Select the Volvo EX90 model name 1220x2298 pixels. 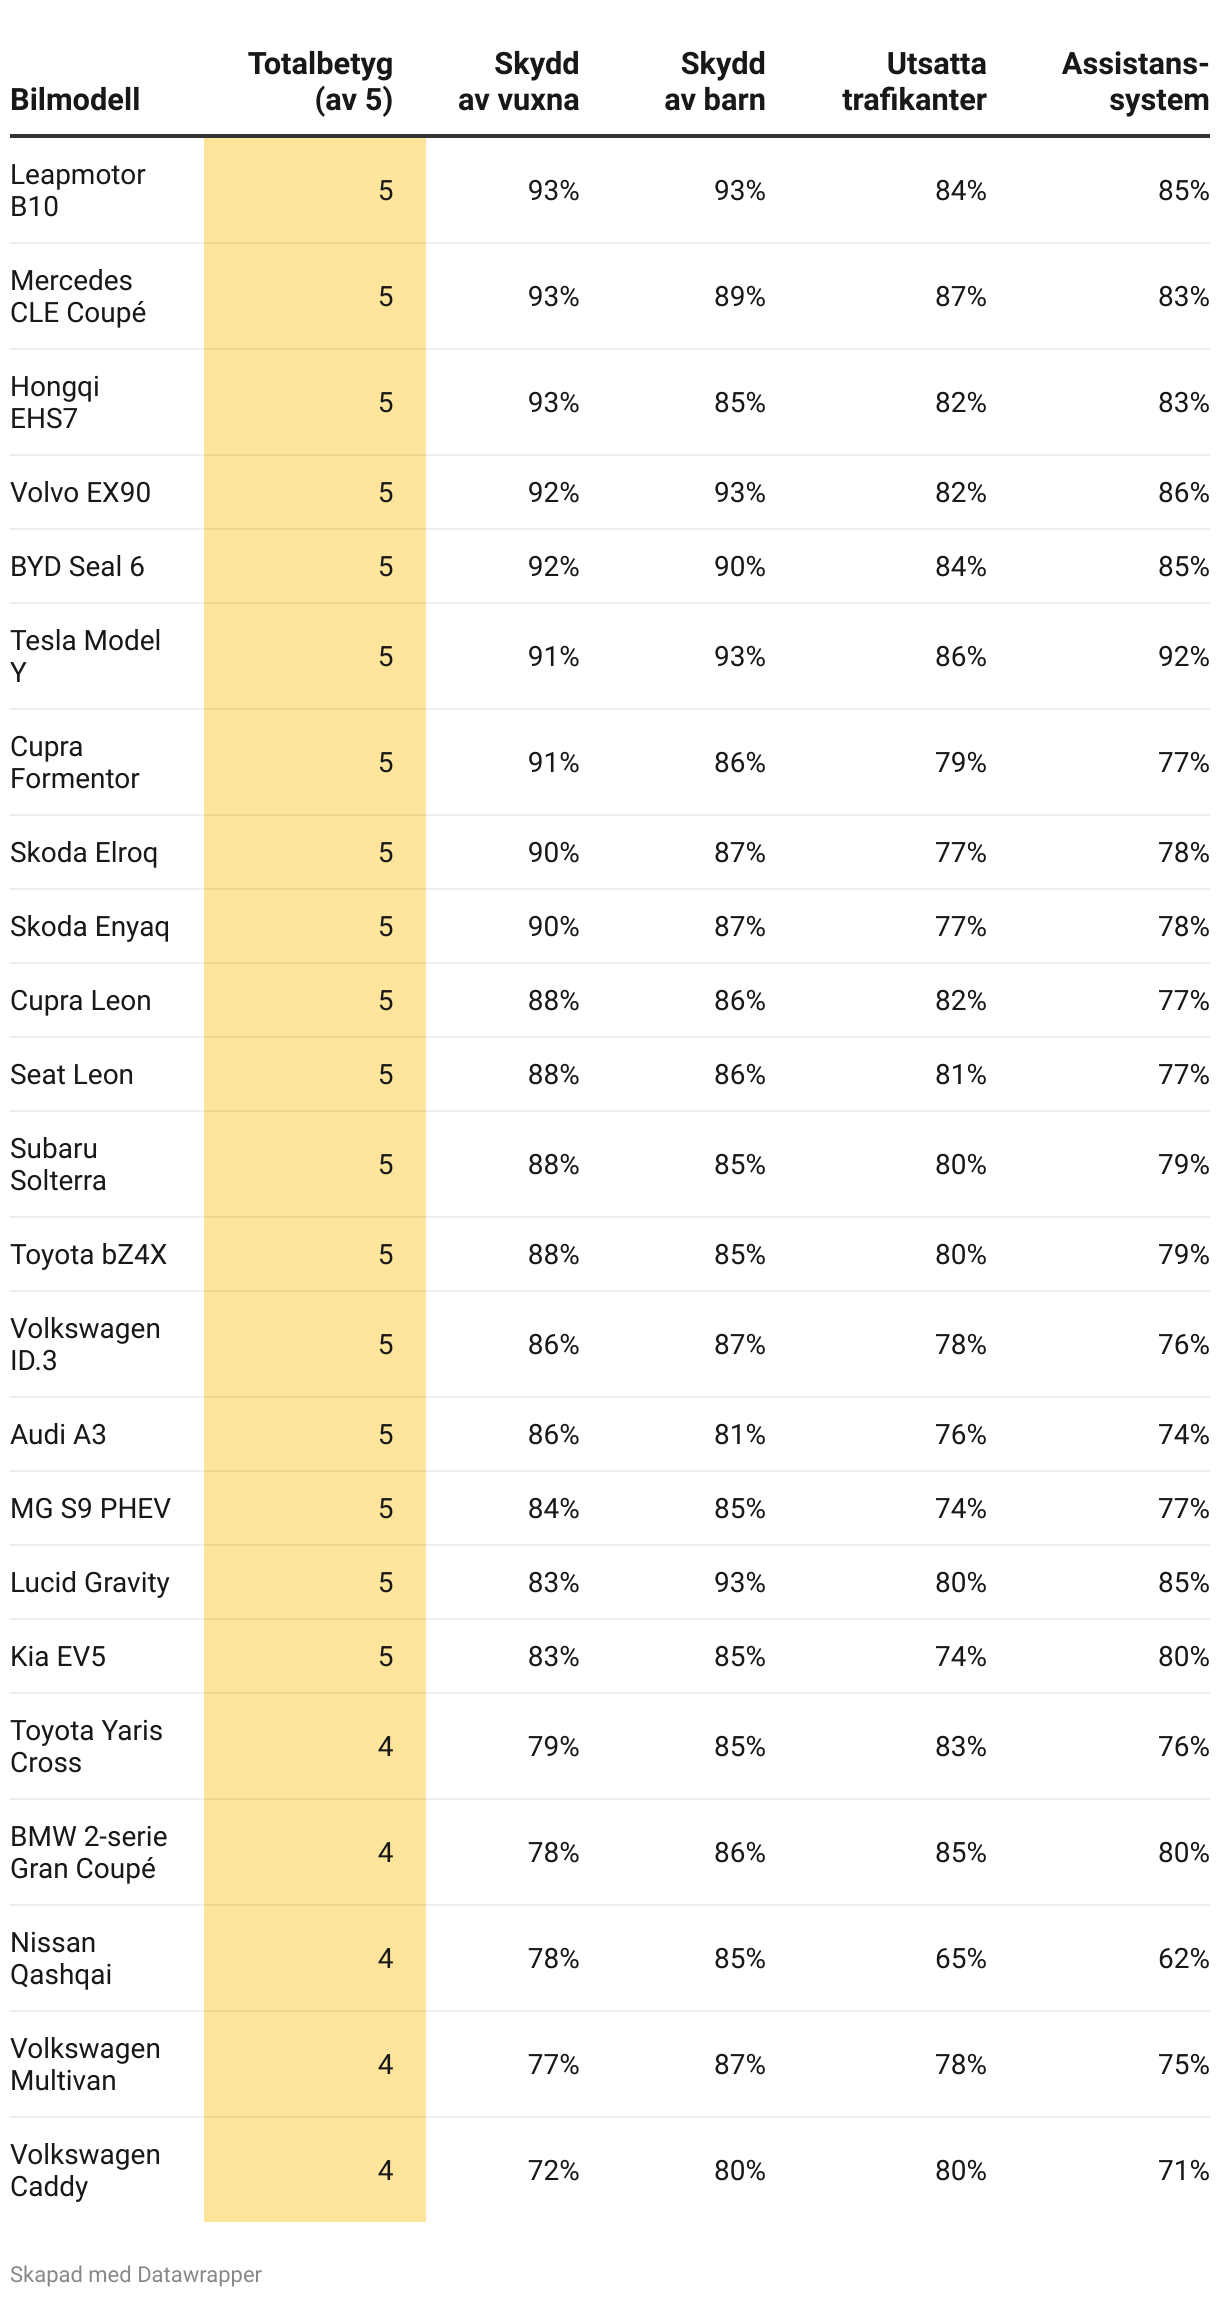pos(80,493)
